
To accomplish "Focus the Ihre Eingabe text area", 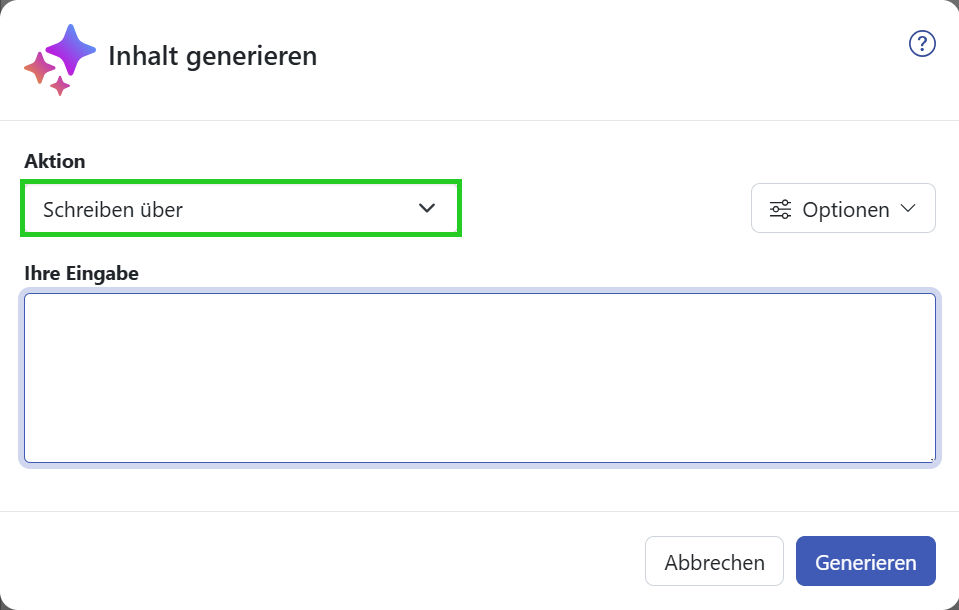I will pyautogui.click(x=480, y=378).
